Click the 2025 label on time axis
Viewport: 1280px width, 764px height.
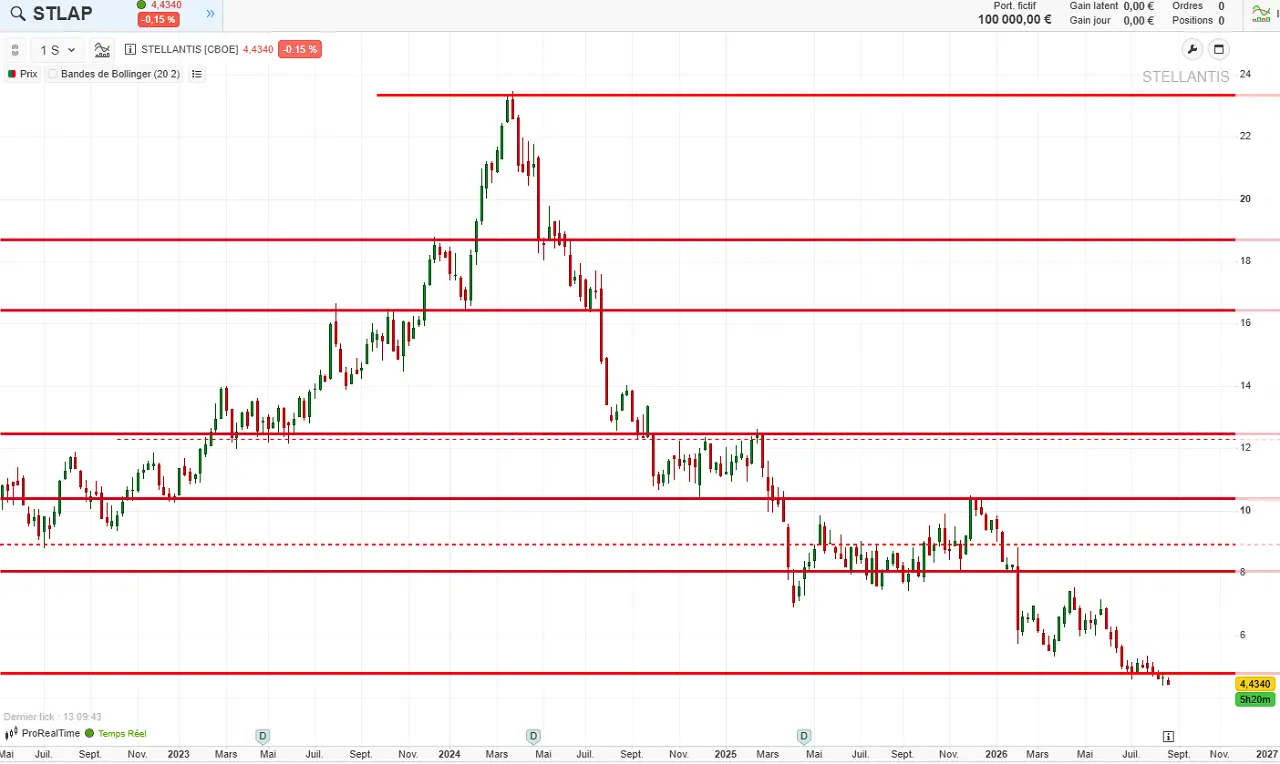coord(724,754)
